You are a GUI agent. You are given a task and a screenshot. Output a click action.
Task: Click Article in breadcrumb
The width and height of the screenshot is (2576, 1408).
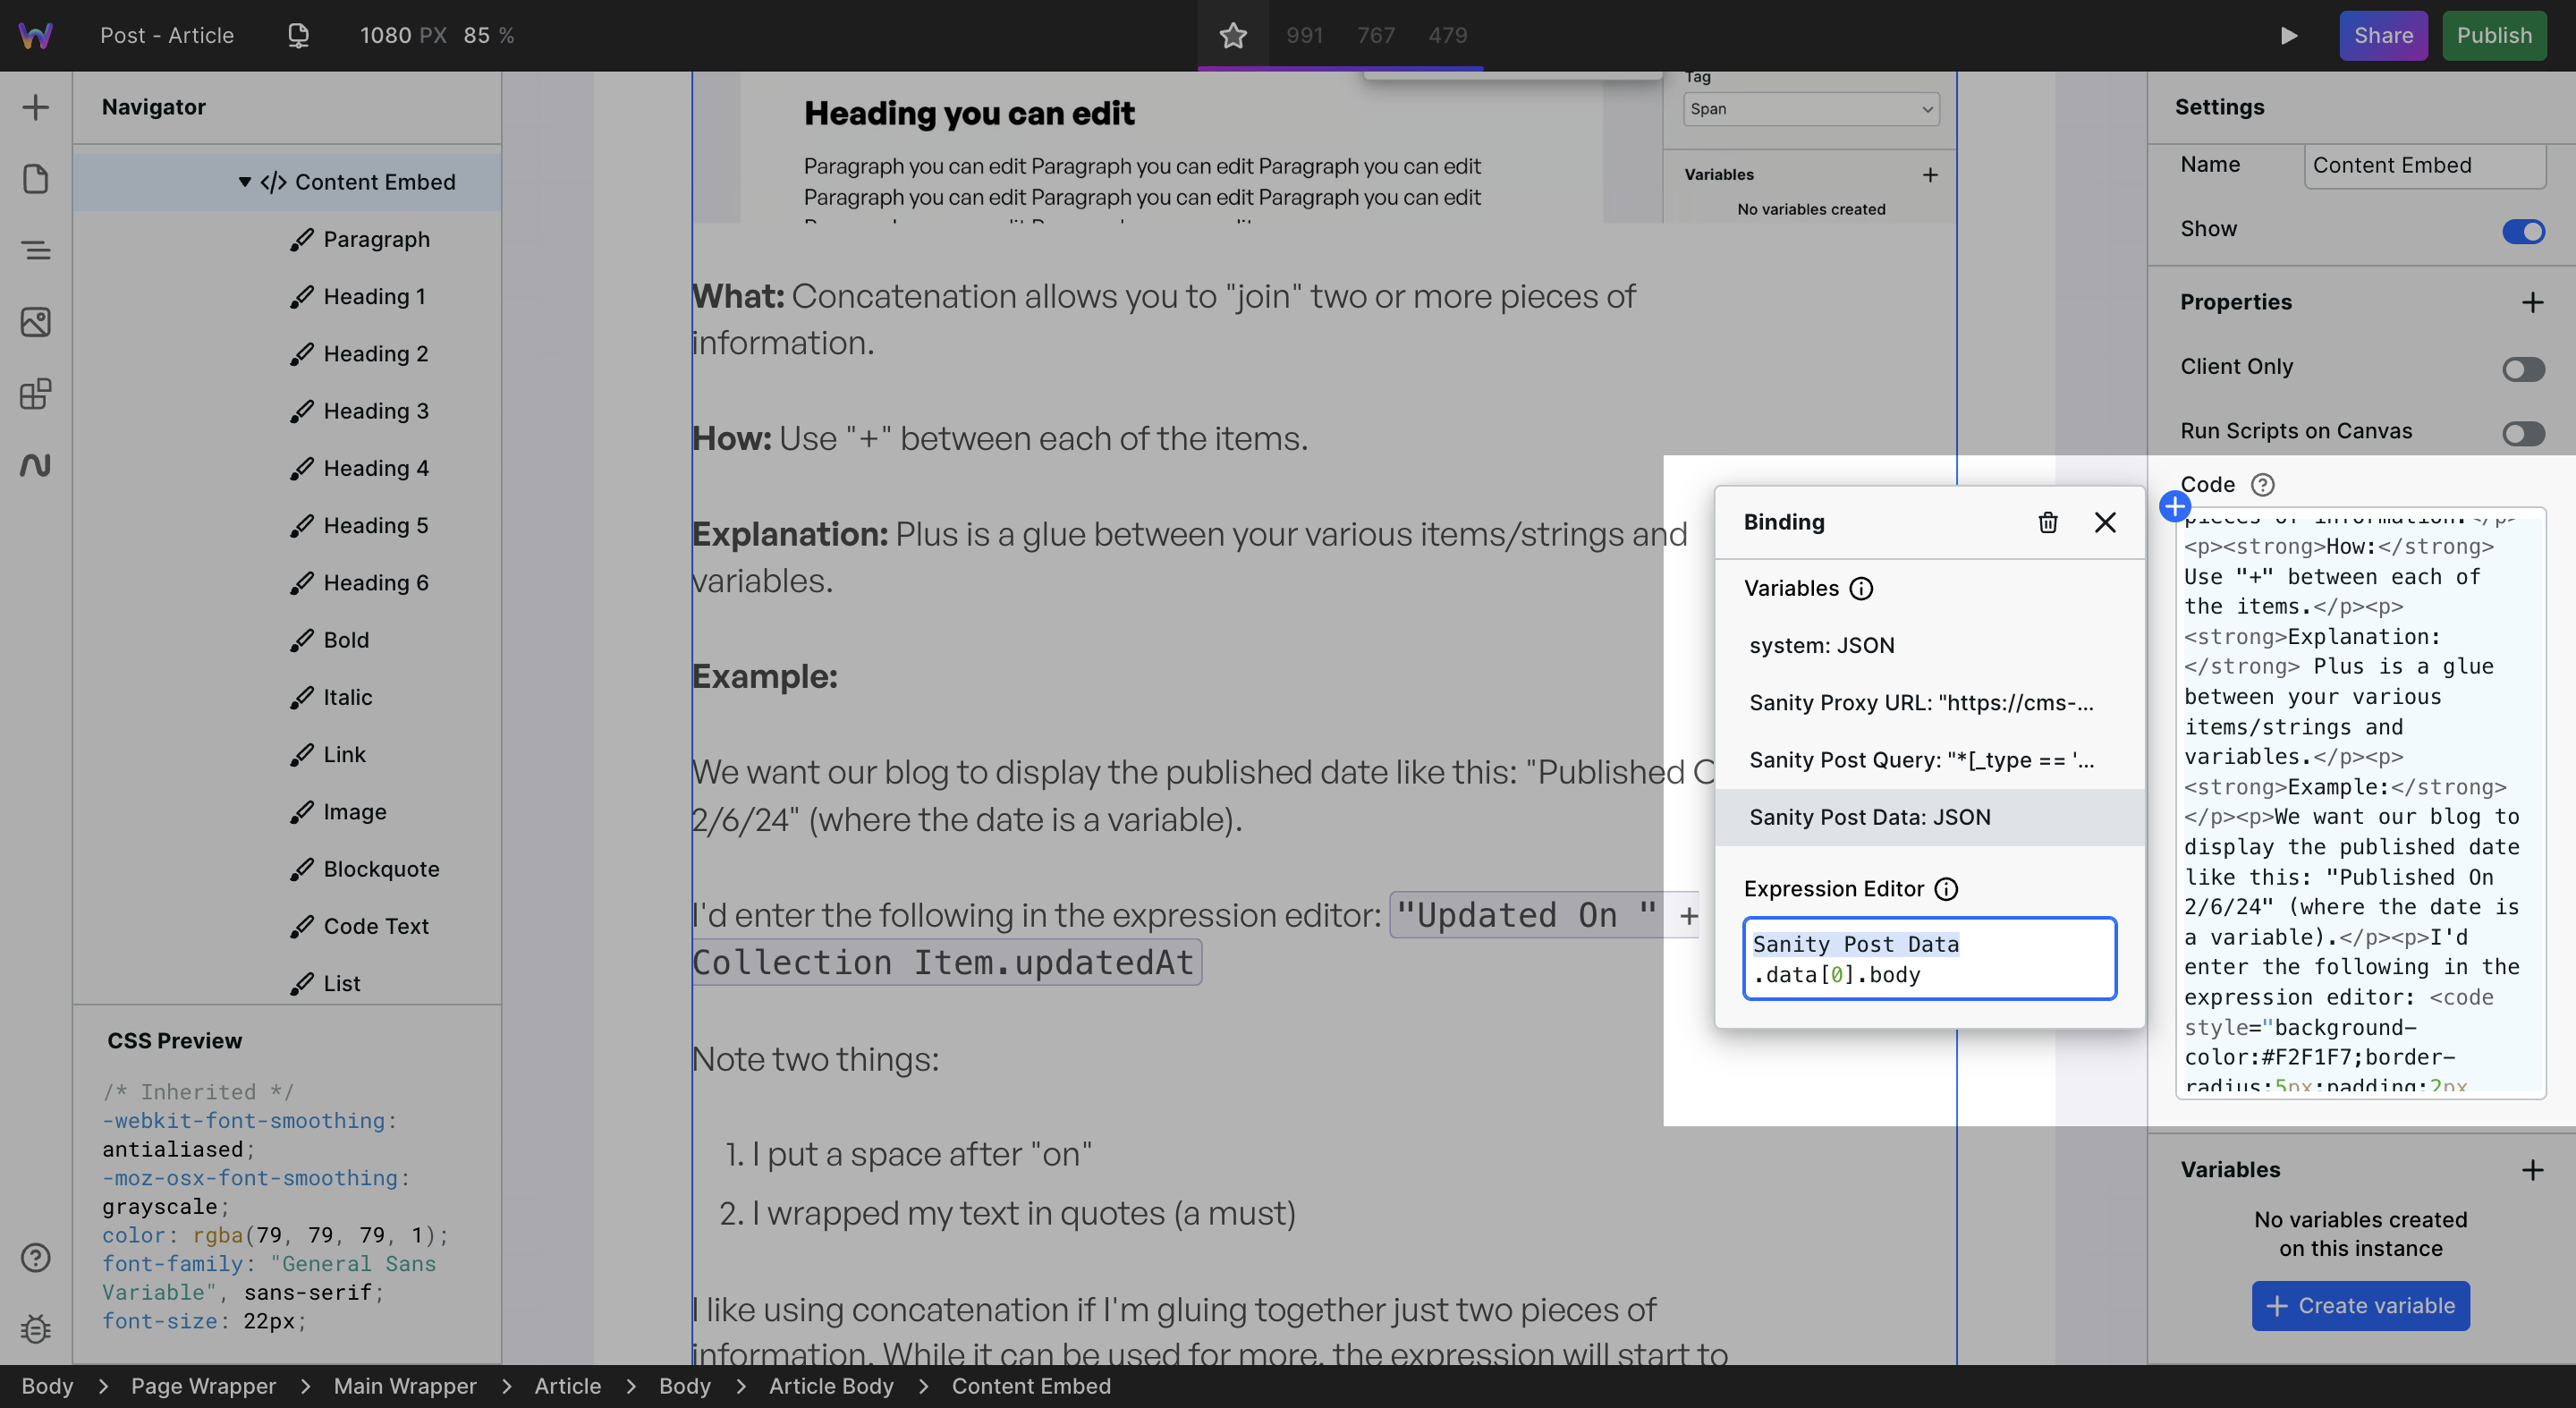point(567,1387)
